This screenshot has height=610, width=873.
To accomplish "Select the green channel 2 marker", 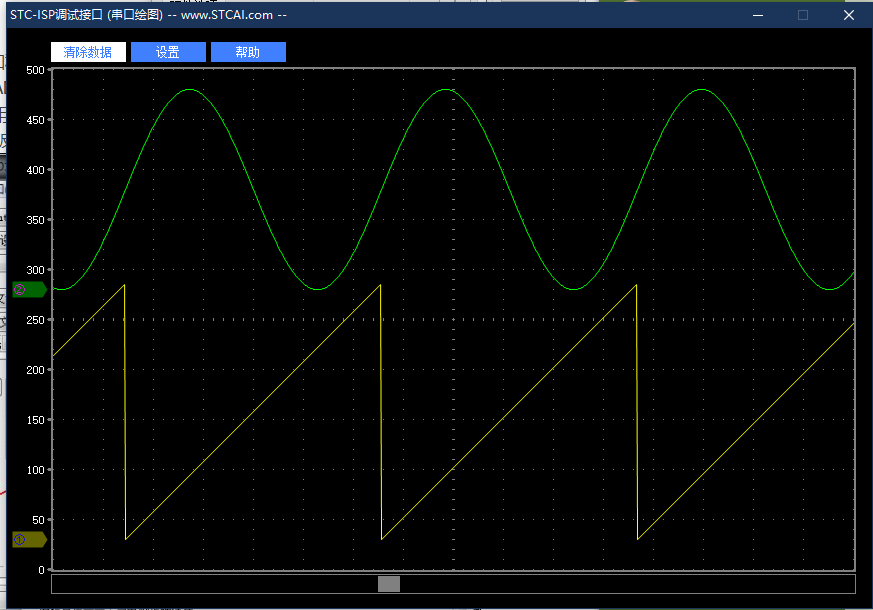I will pyautogui.click(x=30, y=289).
